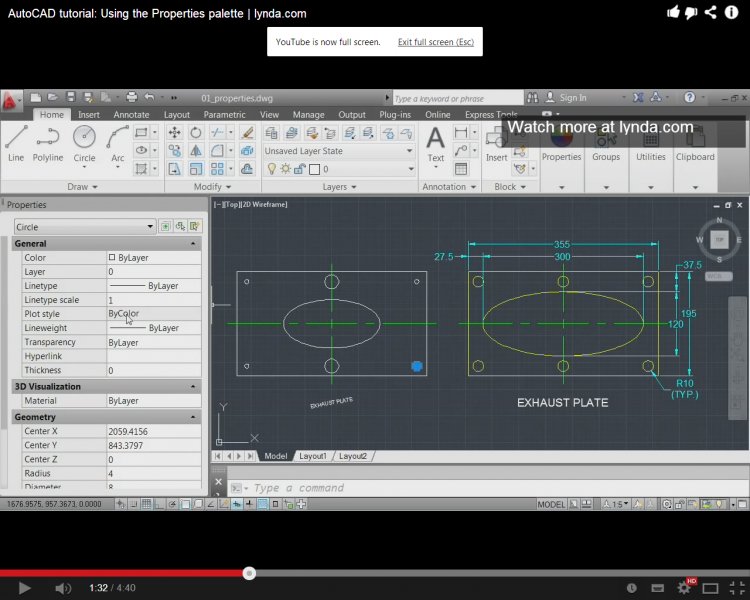The width and height of the screenshot is (750, 600).
Task: Open the Circle object type dropdown
Action: tap(85, 227)
